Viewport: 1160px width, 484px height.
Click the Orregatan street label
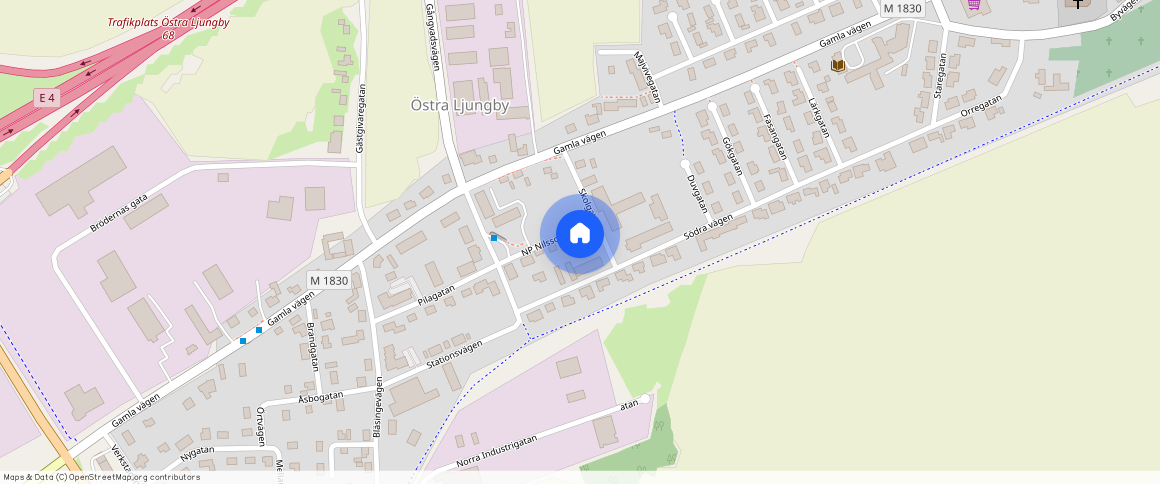[981, 105]
